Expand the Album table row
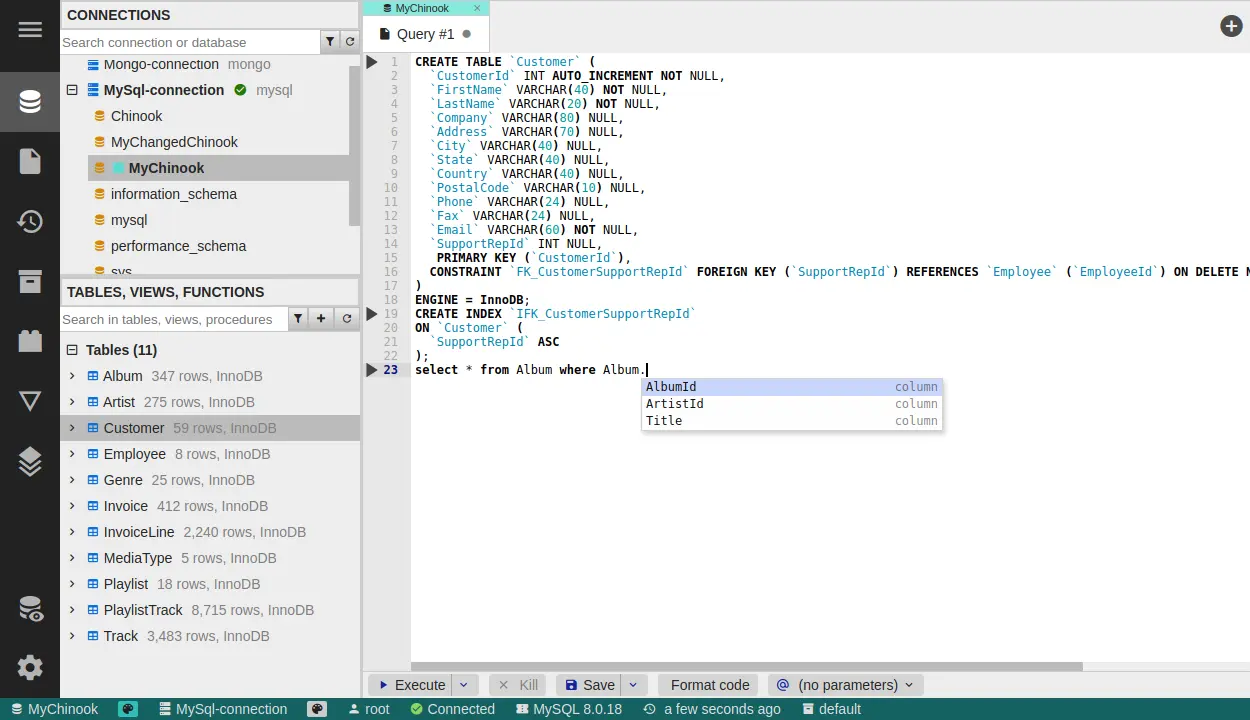Image resolution: width=1250 pixels, height=720 pixels. pos(72,376)
